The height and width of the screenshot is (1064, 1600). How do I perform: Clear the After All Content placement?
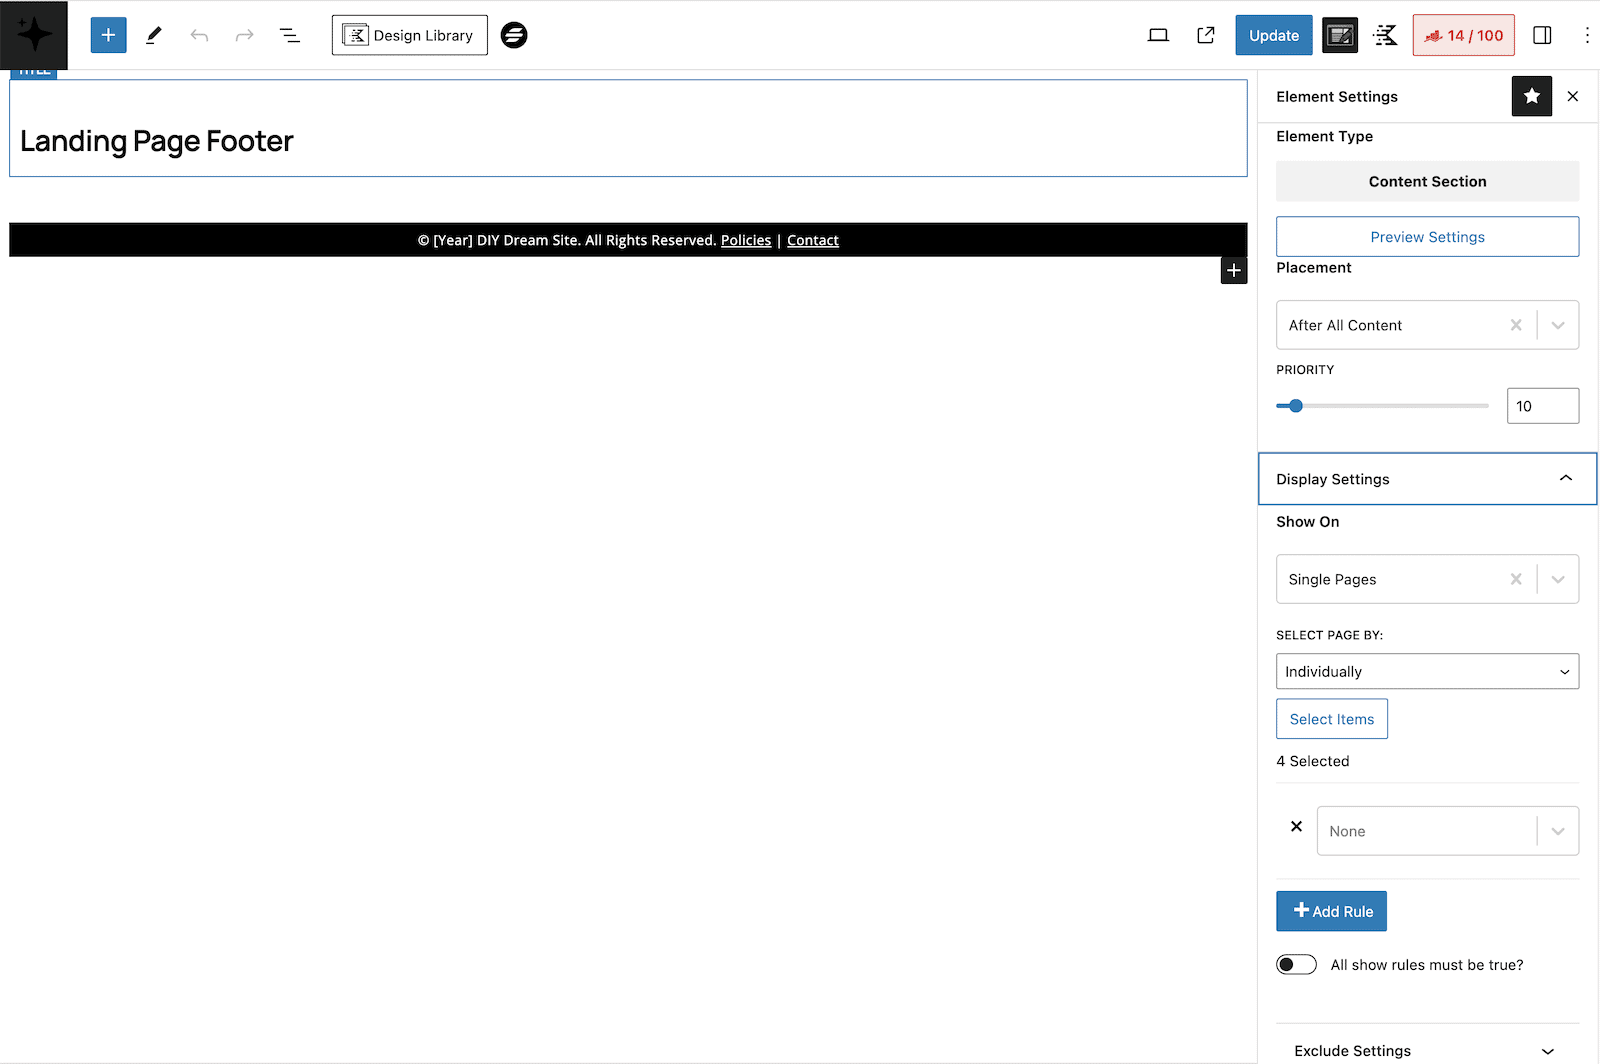pos(1516,325)
